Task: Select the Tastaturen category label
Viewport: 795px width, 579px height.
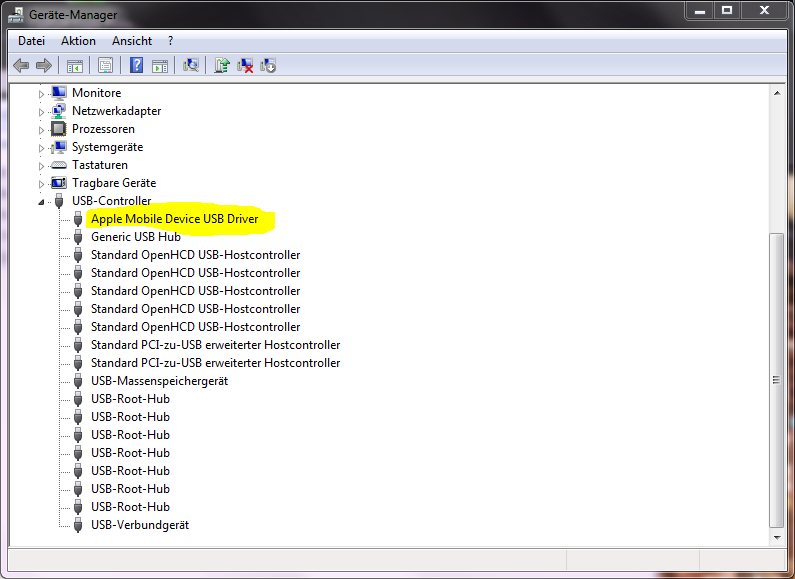Action: [99, 165]
